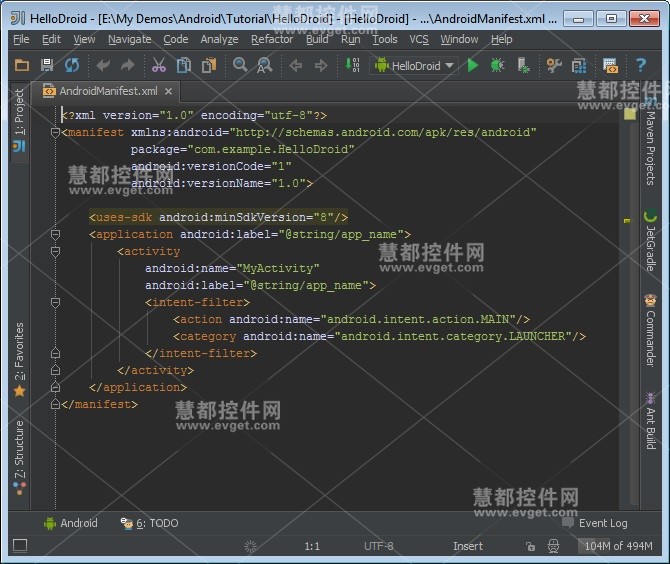Cut selection with scissors icon
670x564 pixels.
pos(159,65)
